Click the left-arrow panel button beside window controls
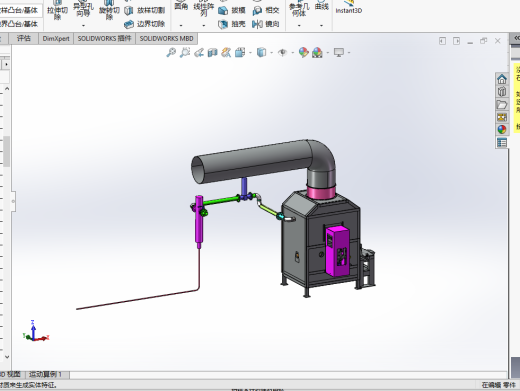Image resolution: width=520 pixels, height=391 pixels. coord(442,41)
